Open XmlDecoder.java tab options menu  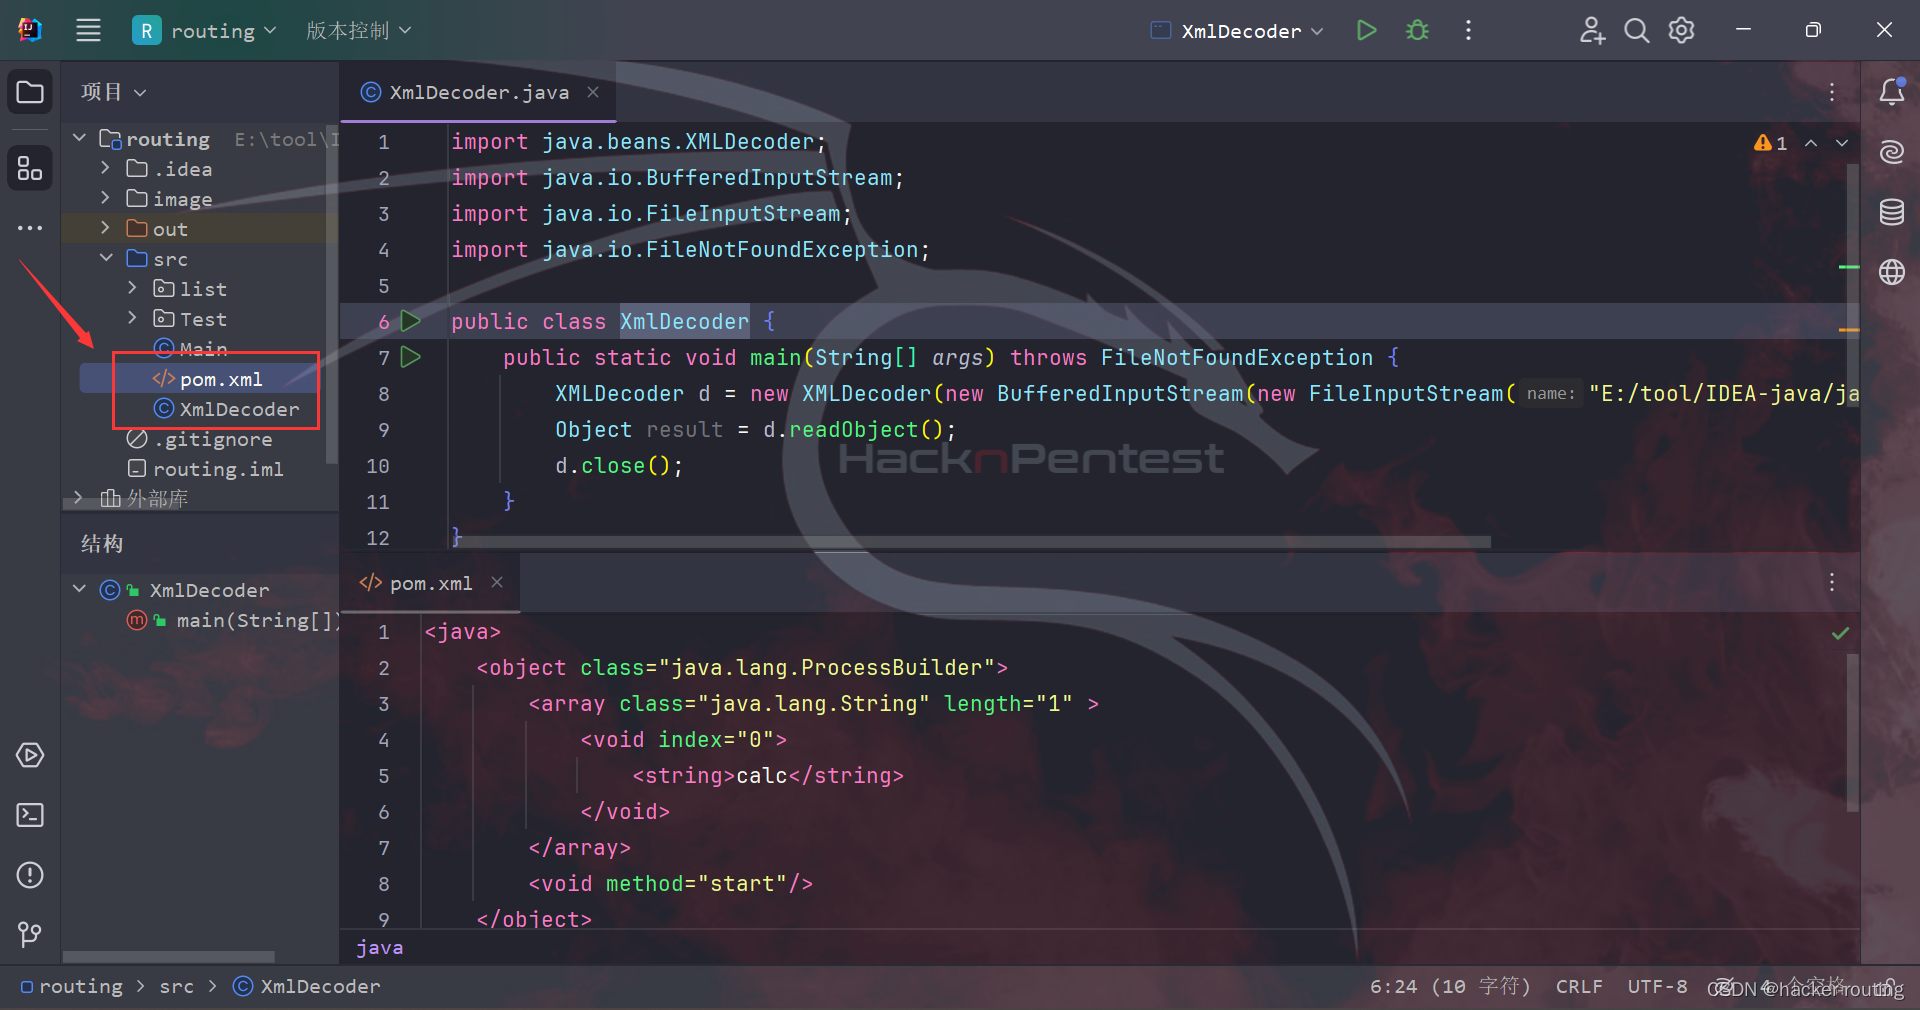coord(1832,92)
